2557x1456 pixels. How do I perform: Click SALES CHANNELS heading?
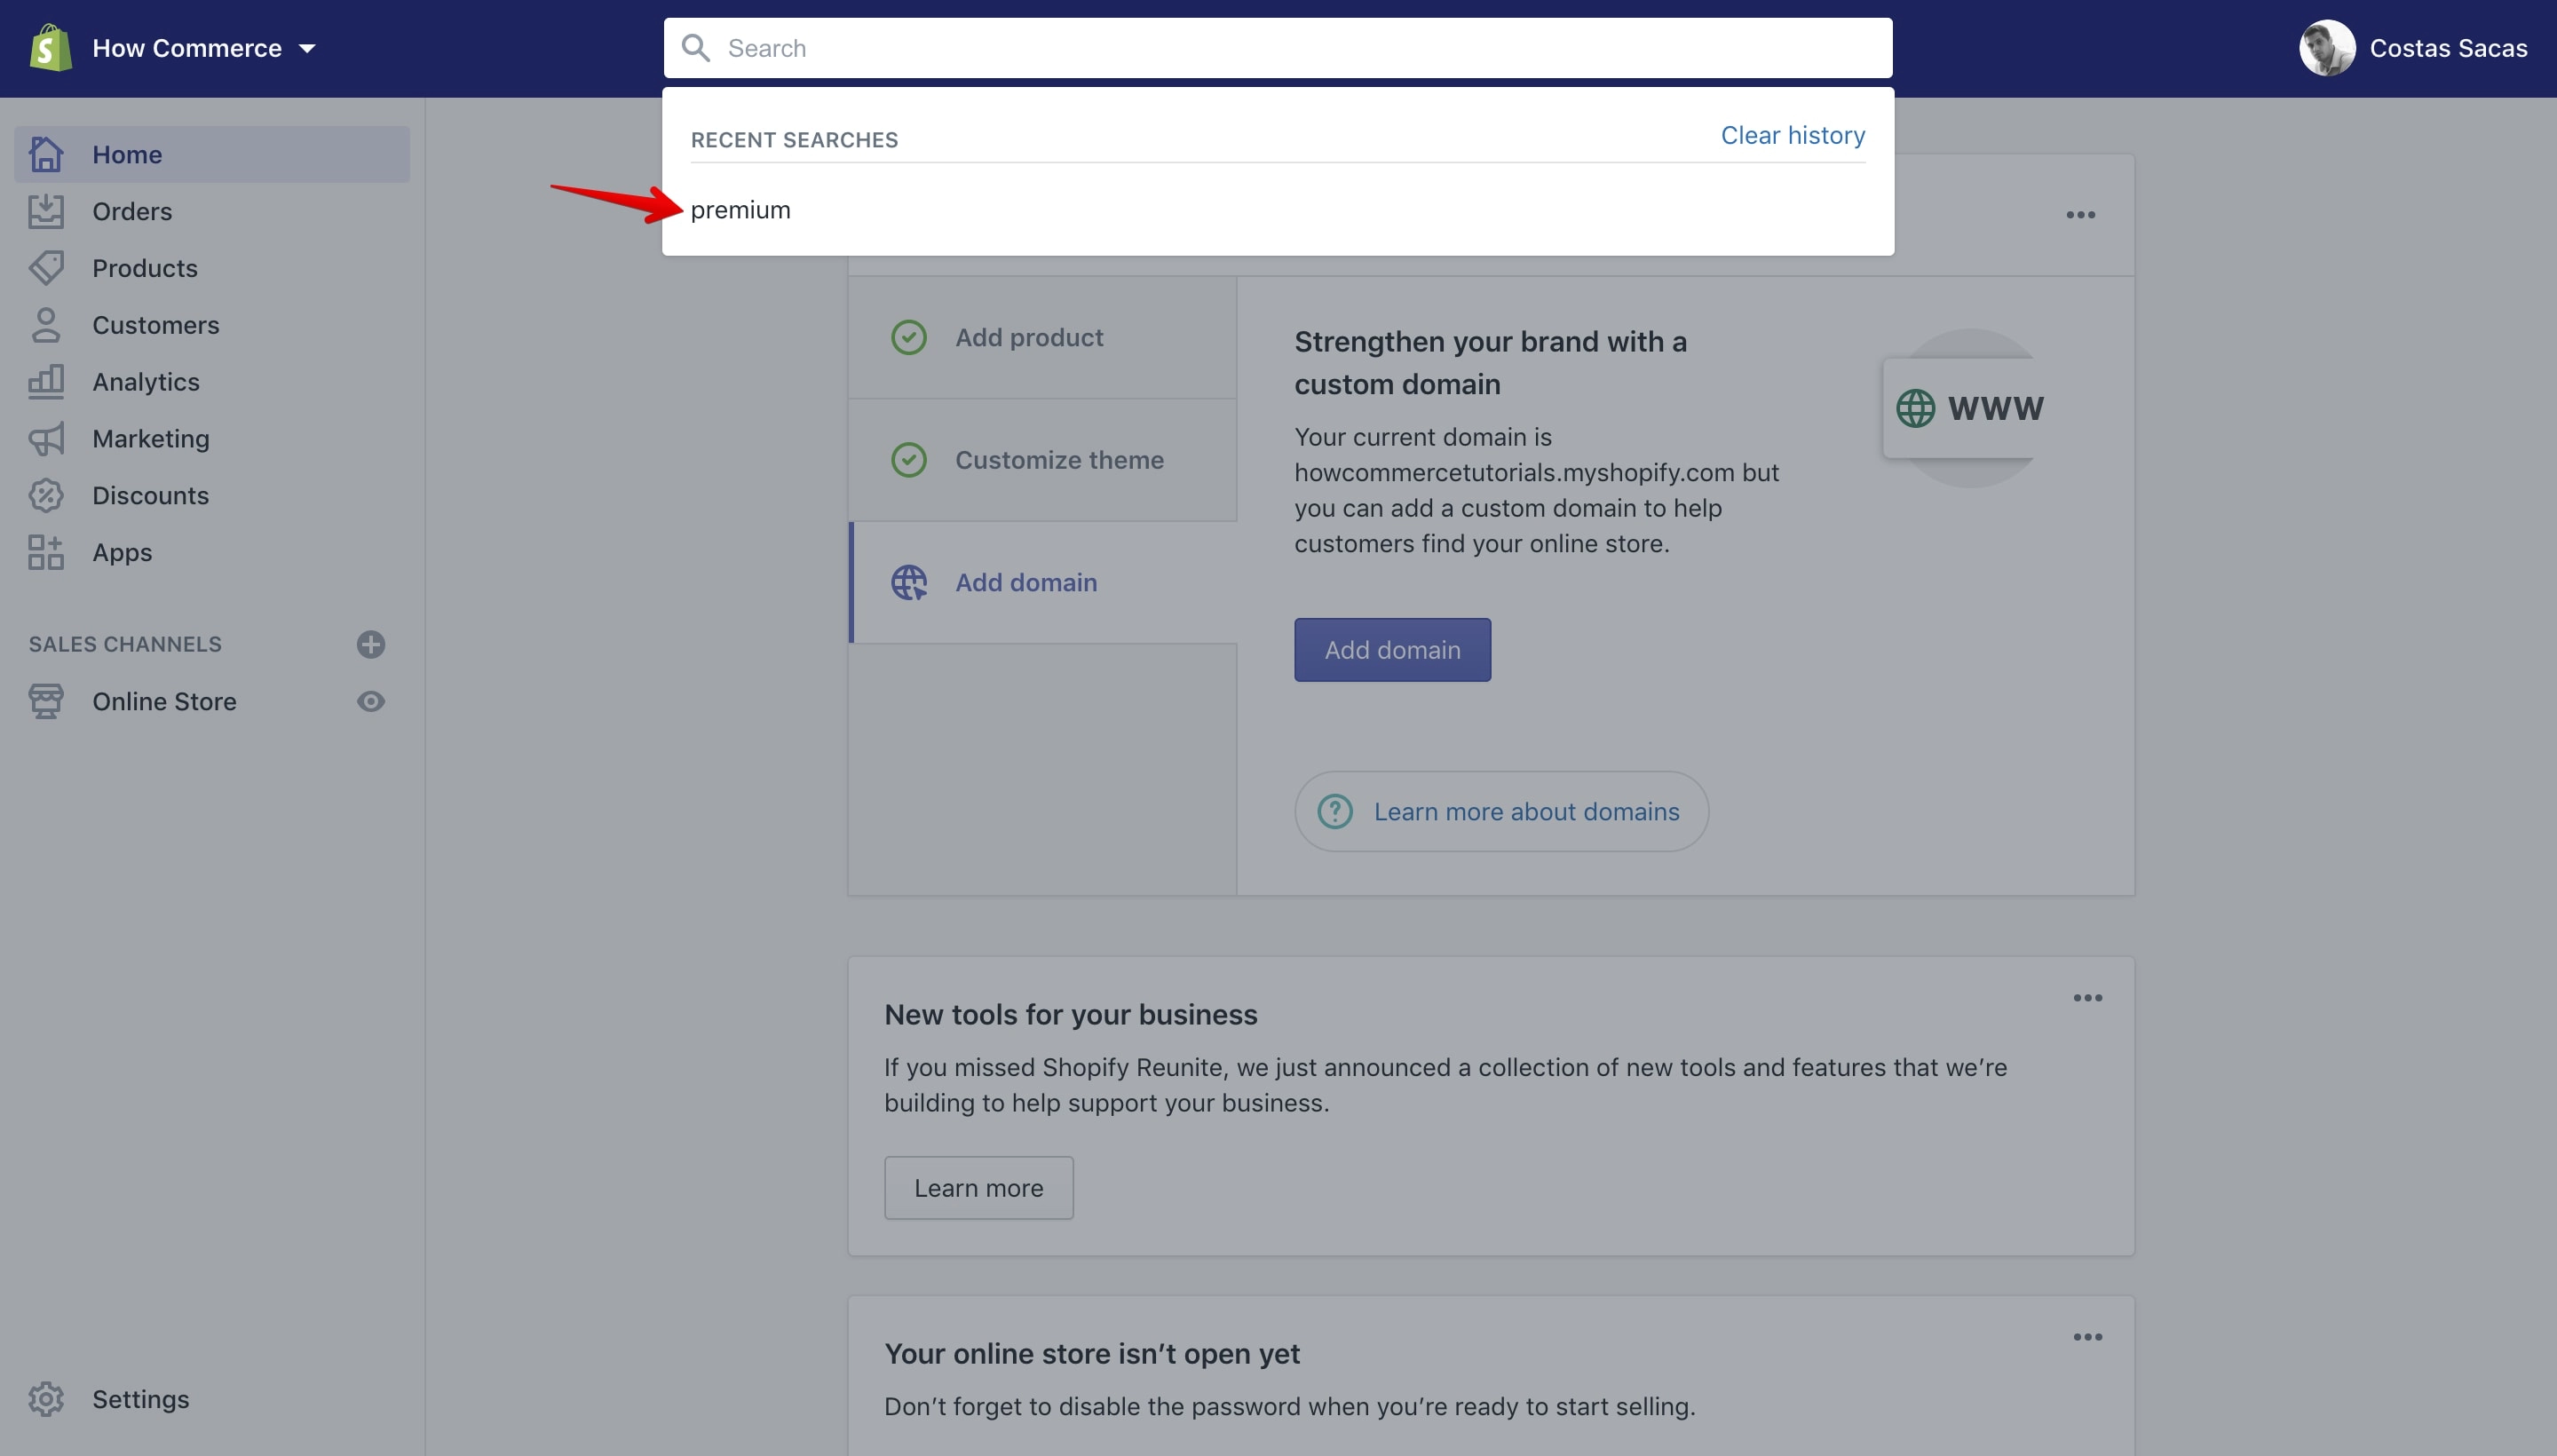point(125,644)
